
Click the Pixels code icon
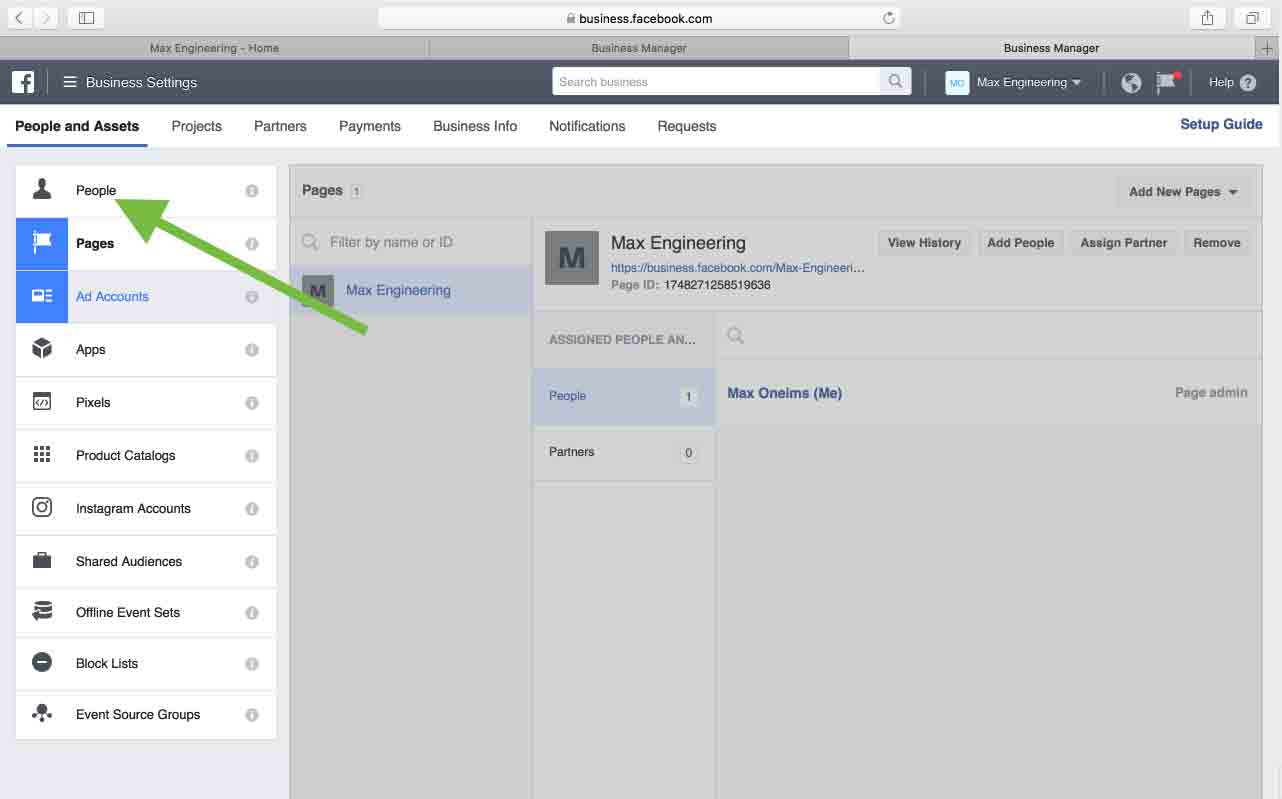(x=42, y=402)
